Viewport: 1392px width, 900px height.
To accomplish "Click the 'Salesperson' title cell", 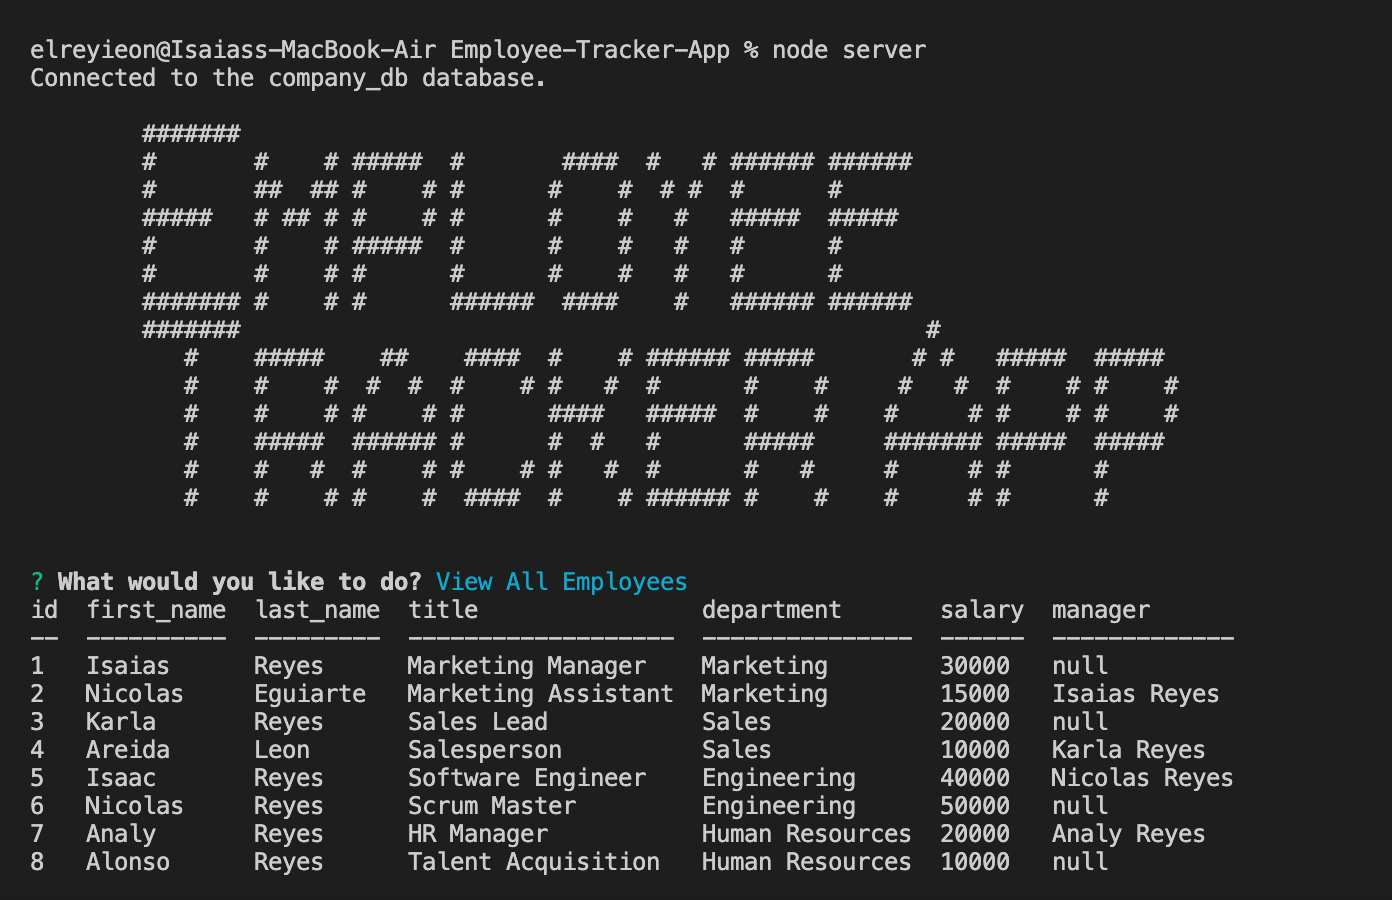I will (x=485, y=750).
